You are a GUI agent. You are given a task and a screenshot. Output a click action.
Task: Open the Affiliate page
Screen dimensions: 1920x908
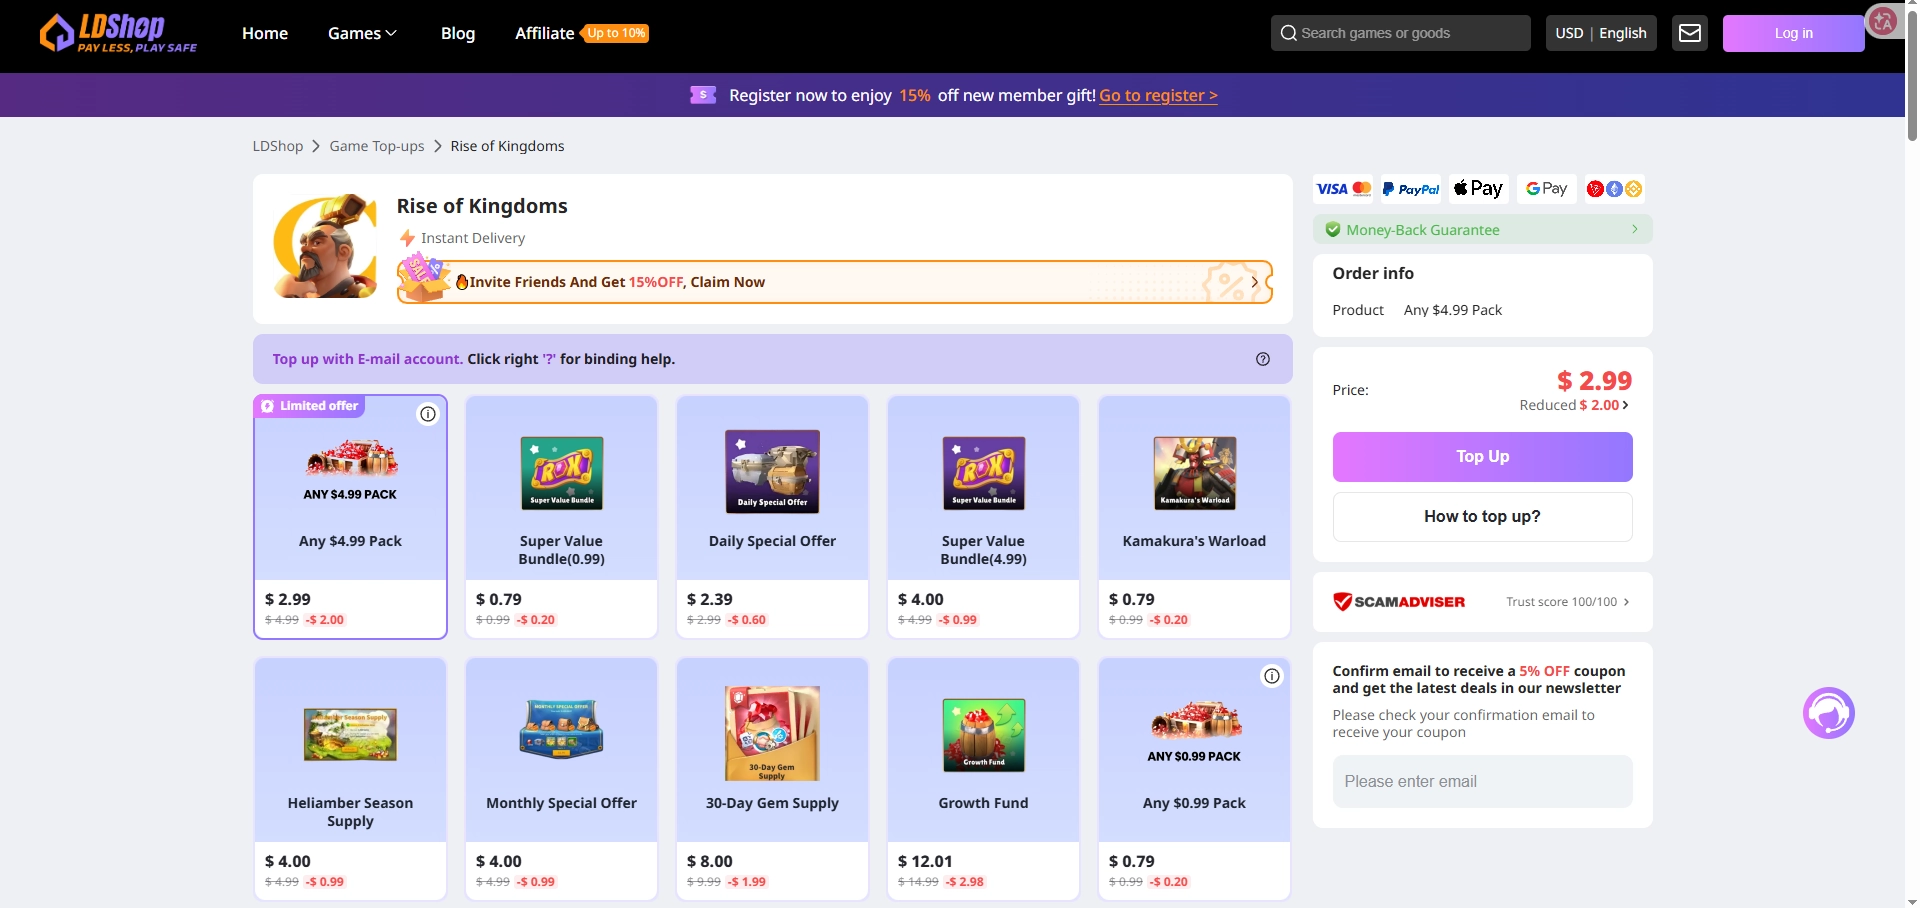544,33
